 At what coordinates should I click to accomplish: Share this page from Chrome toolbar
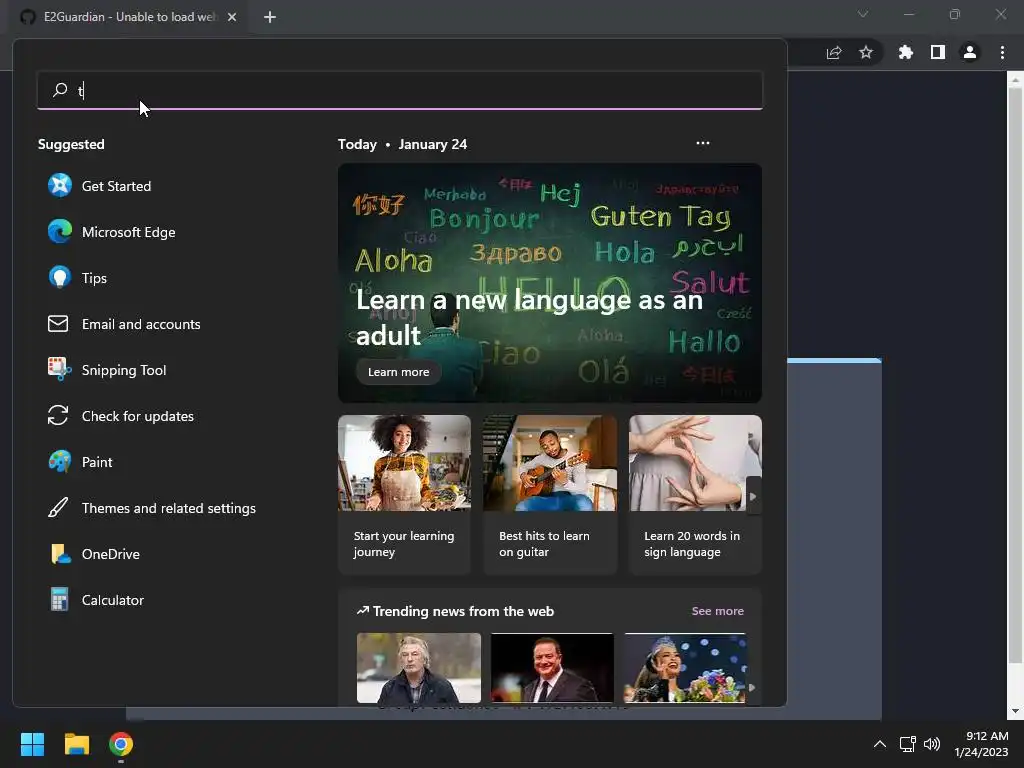[x=834, y=52]
